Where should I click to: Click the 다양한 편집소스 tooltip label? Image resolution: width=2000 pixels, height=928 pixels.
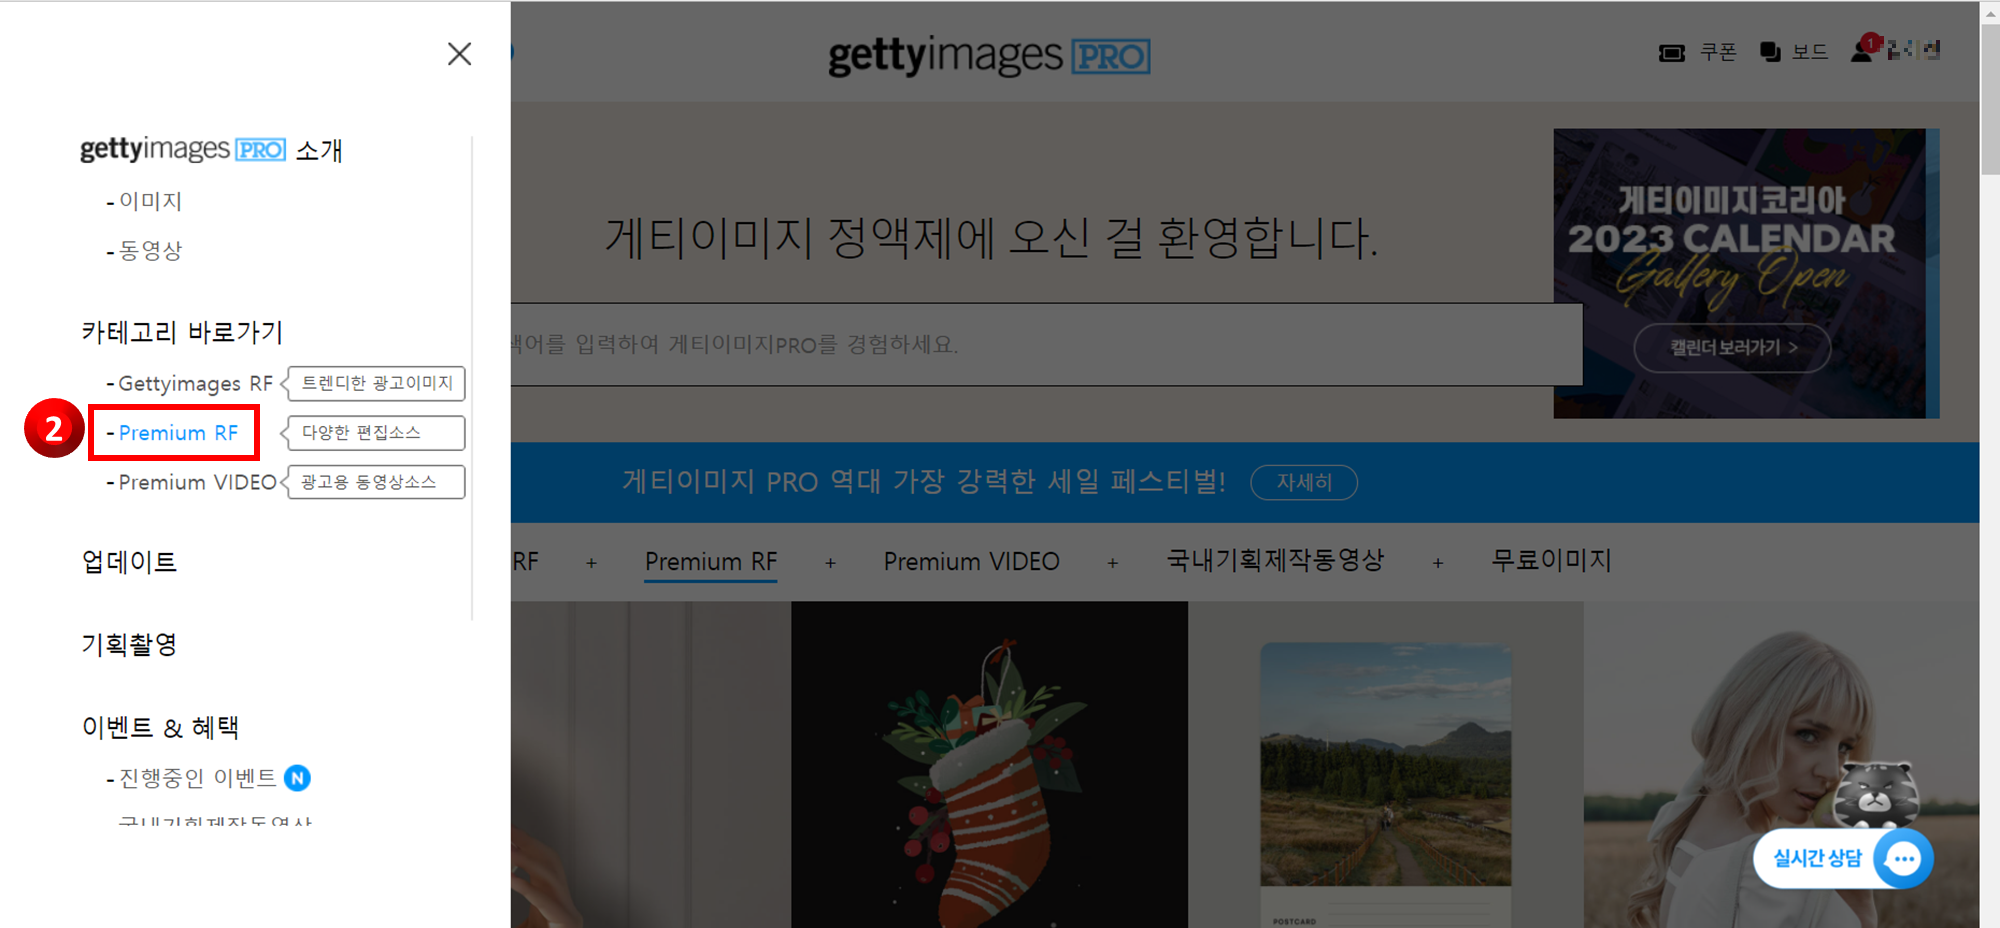pos(377,433)
